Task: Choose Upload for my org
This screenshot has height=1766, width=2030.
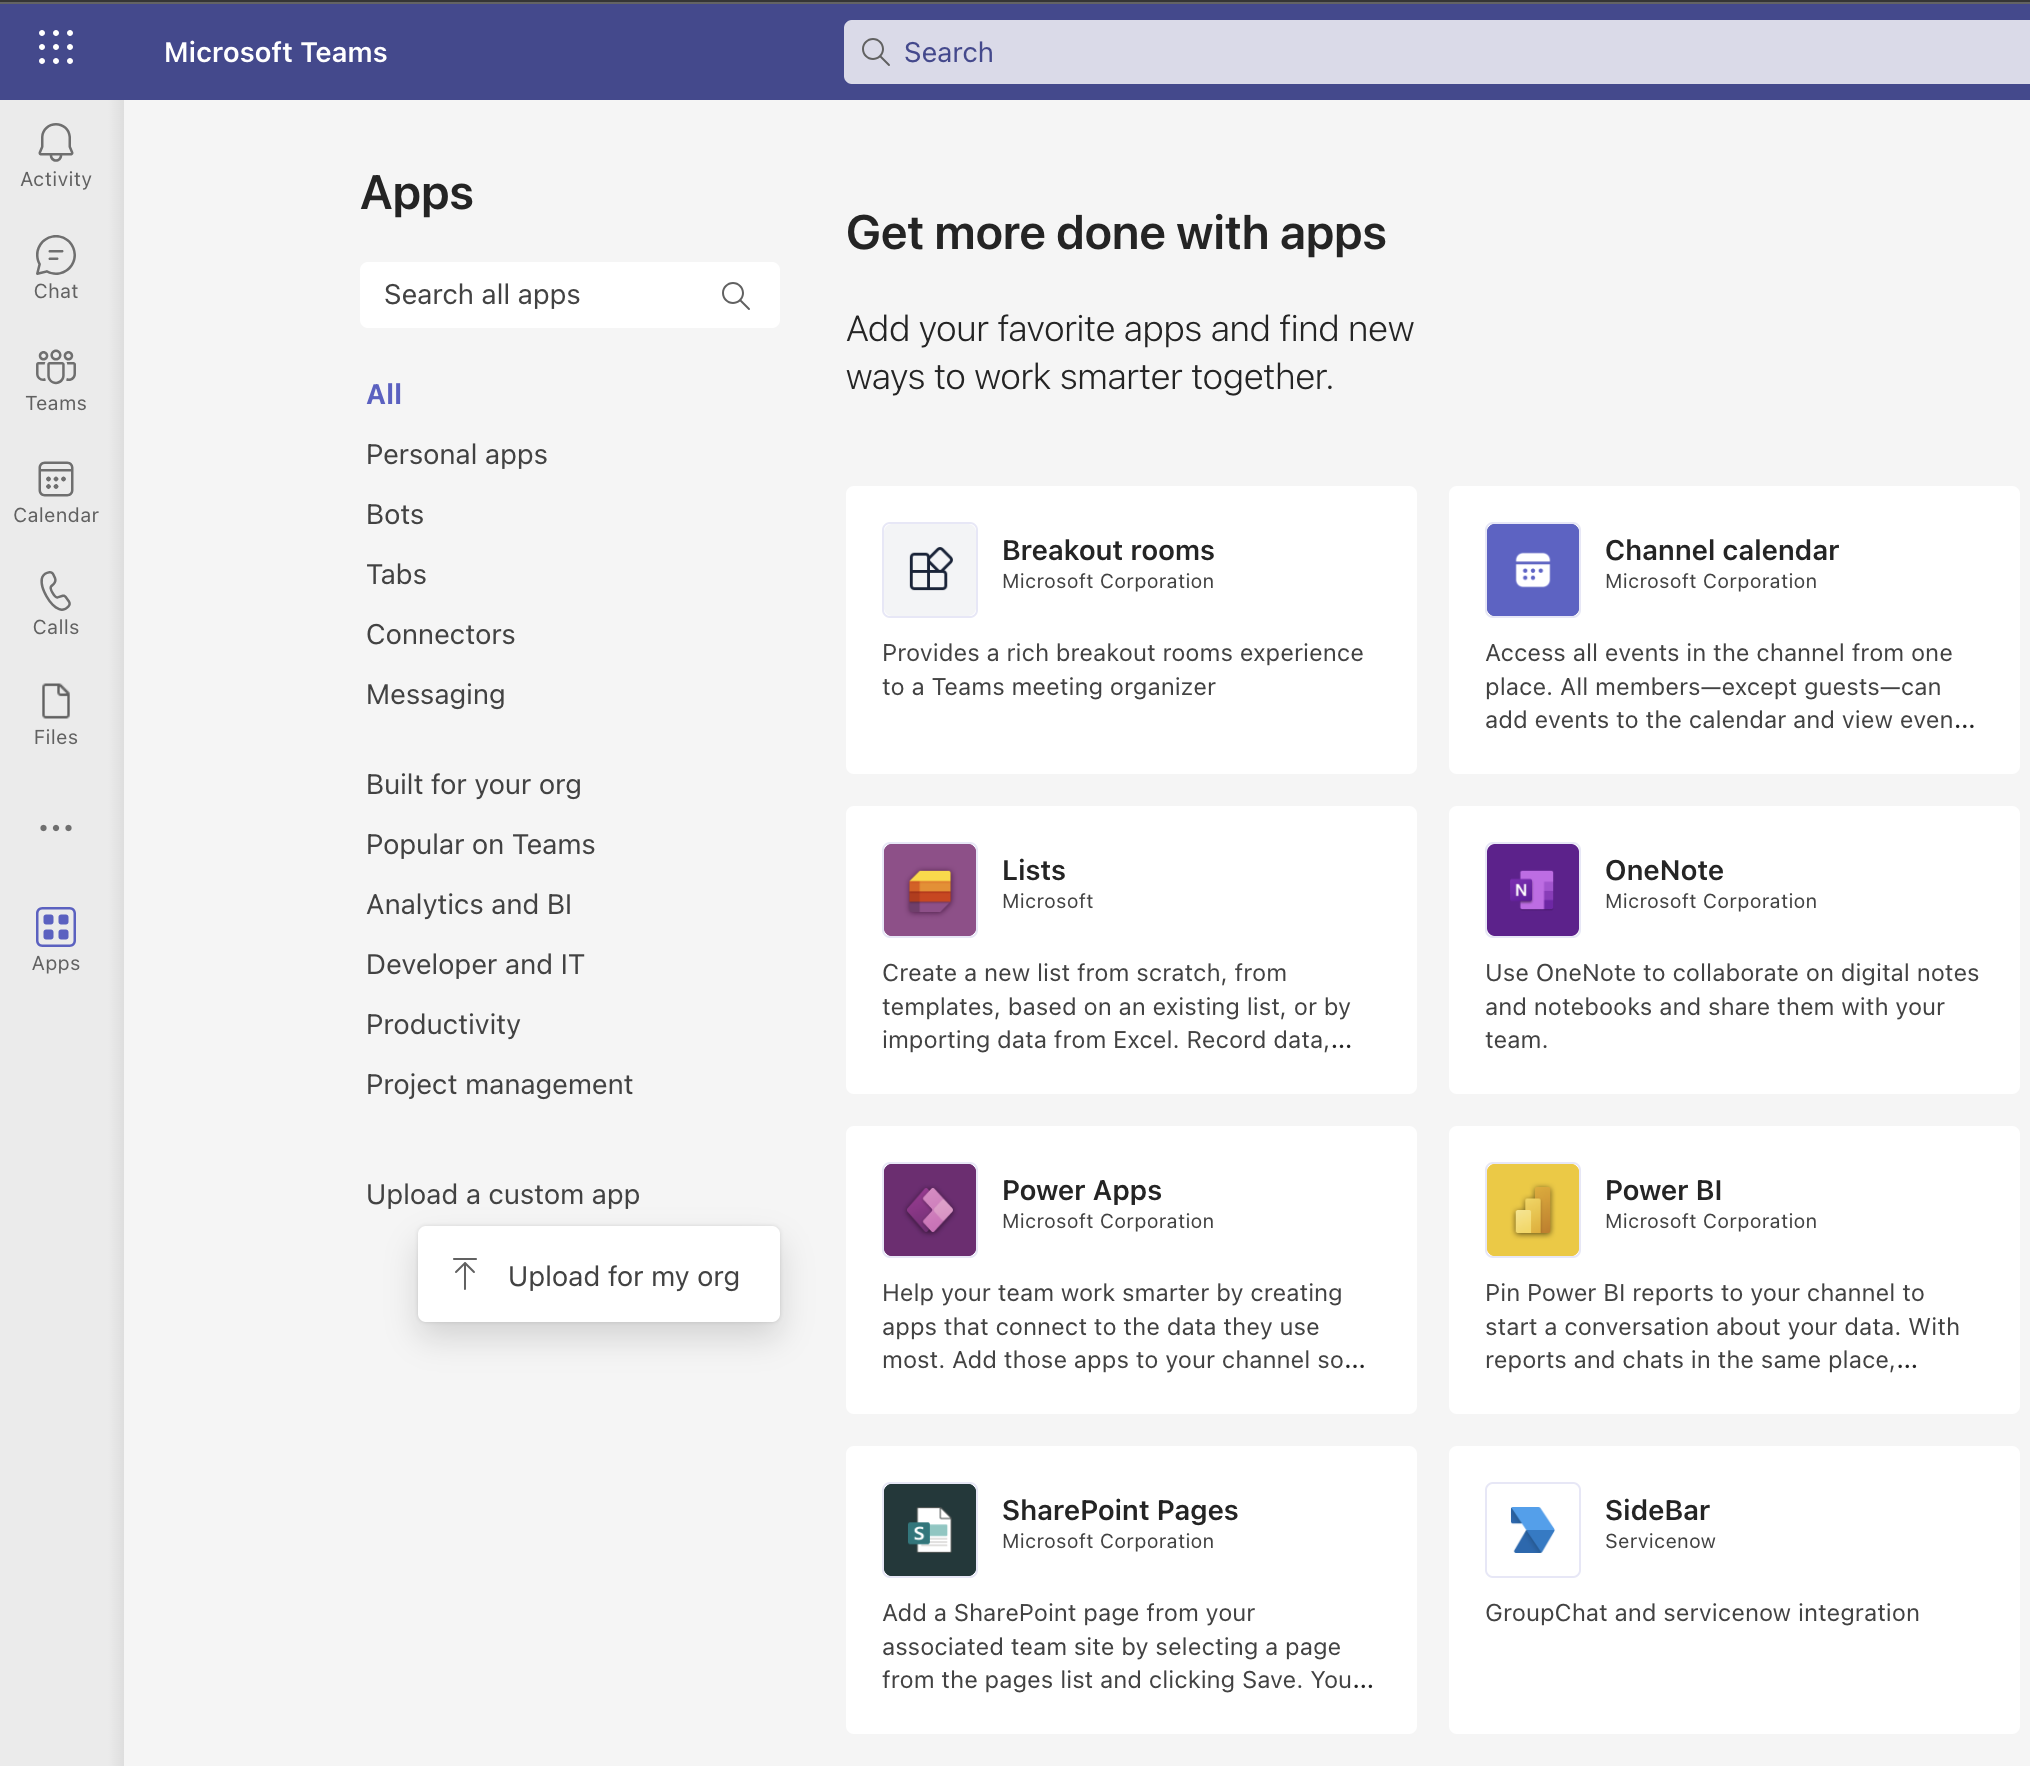Action: click(599, 1275)
